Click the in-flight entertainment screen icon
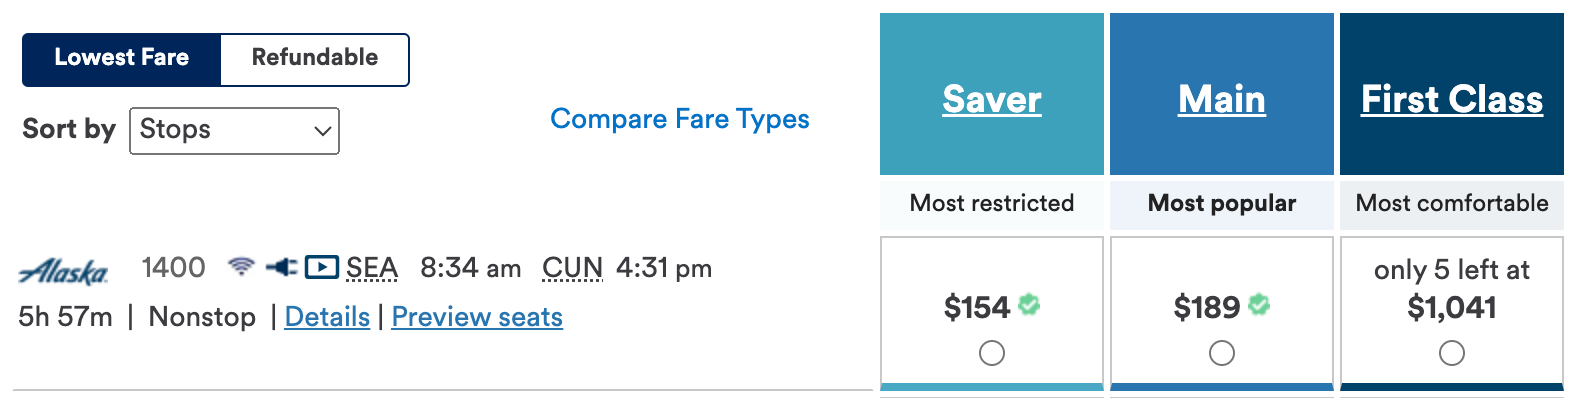1574x398 pixels. 322,267
